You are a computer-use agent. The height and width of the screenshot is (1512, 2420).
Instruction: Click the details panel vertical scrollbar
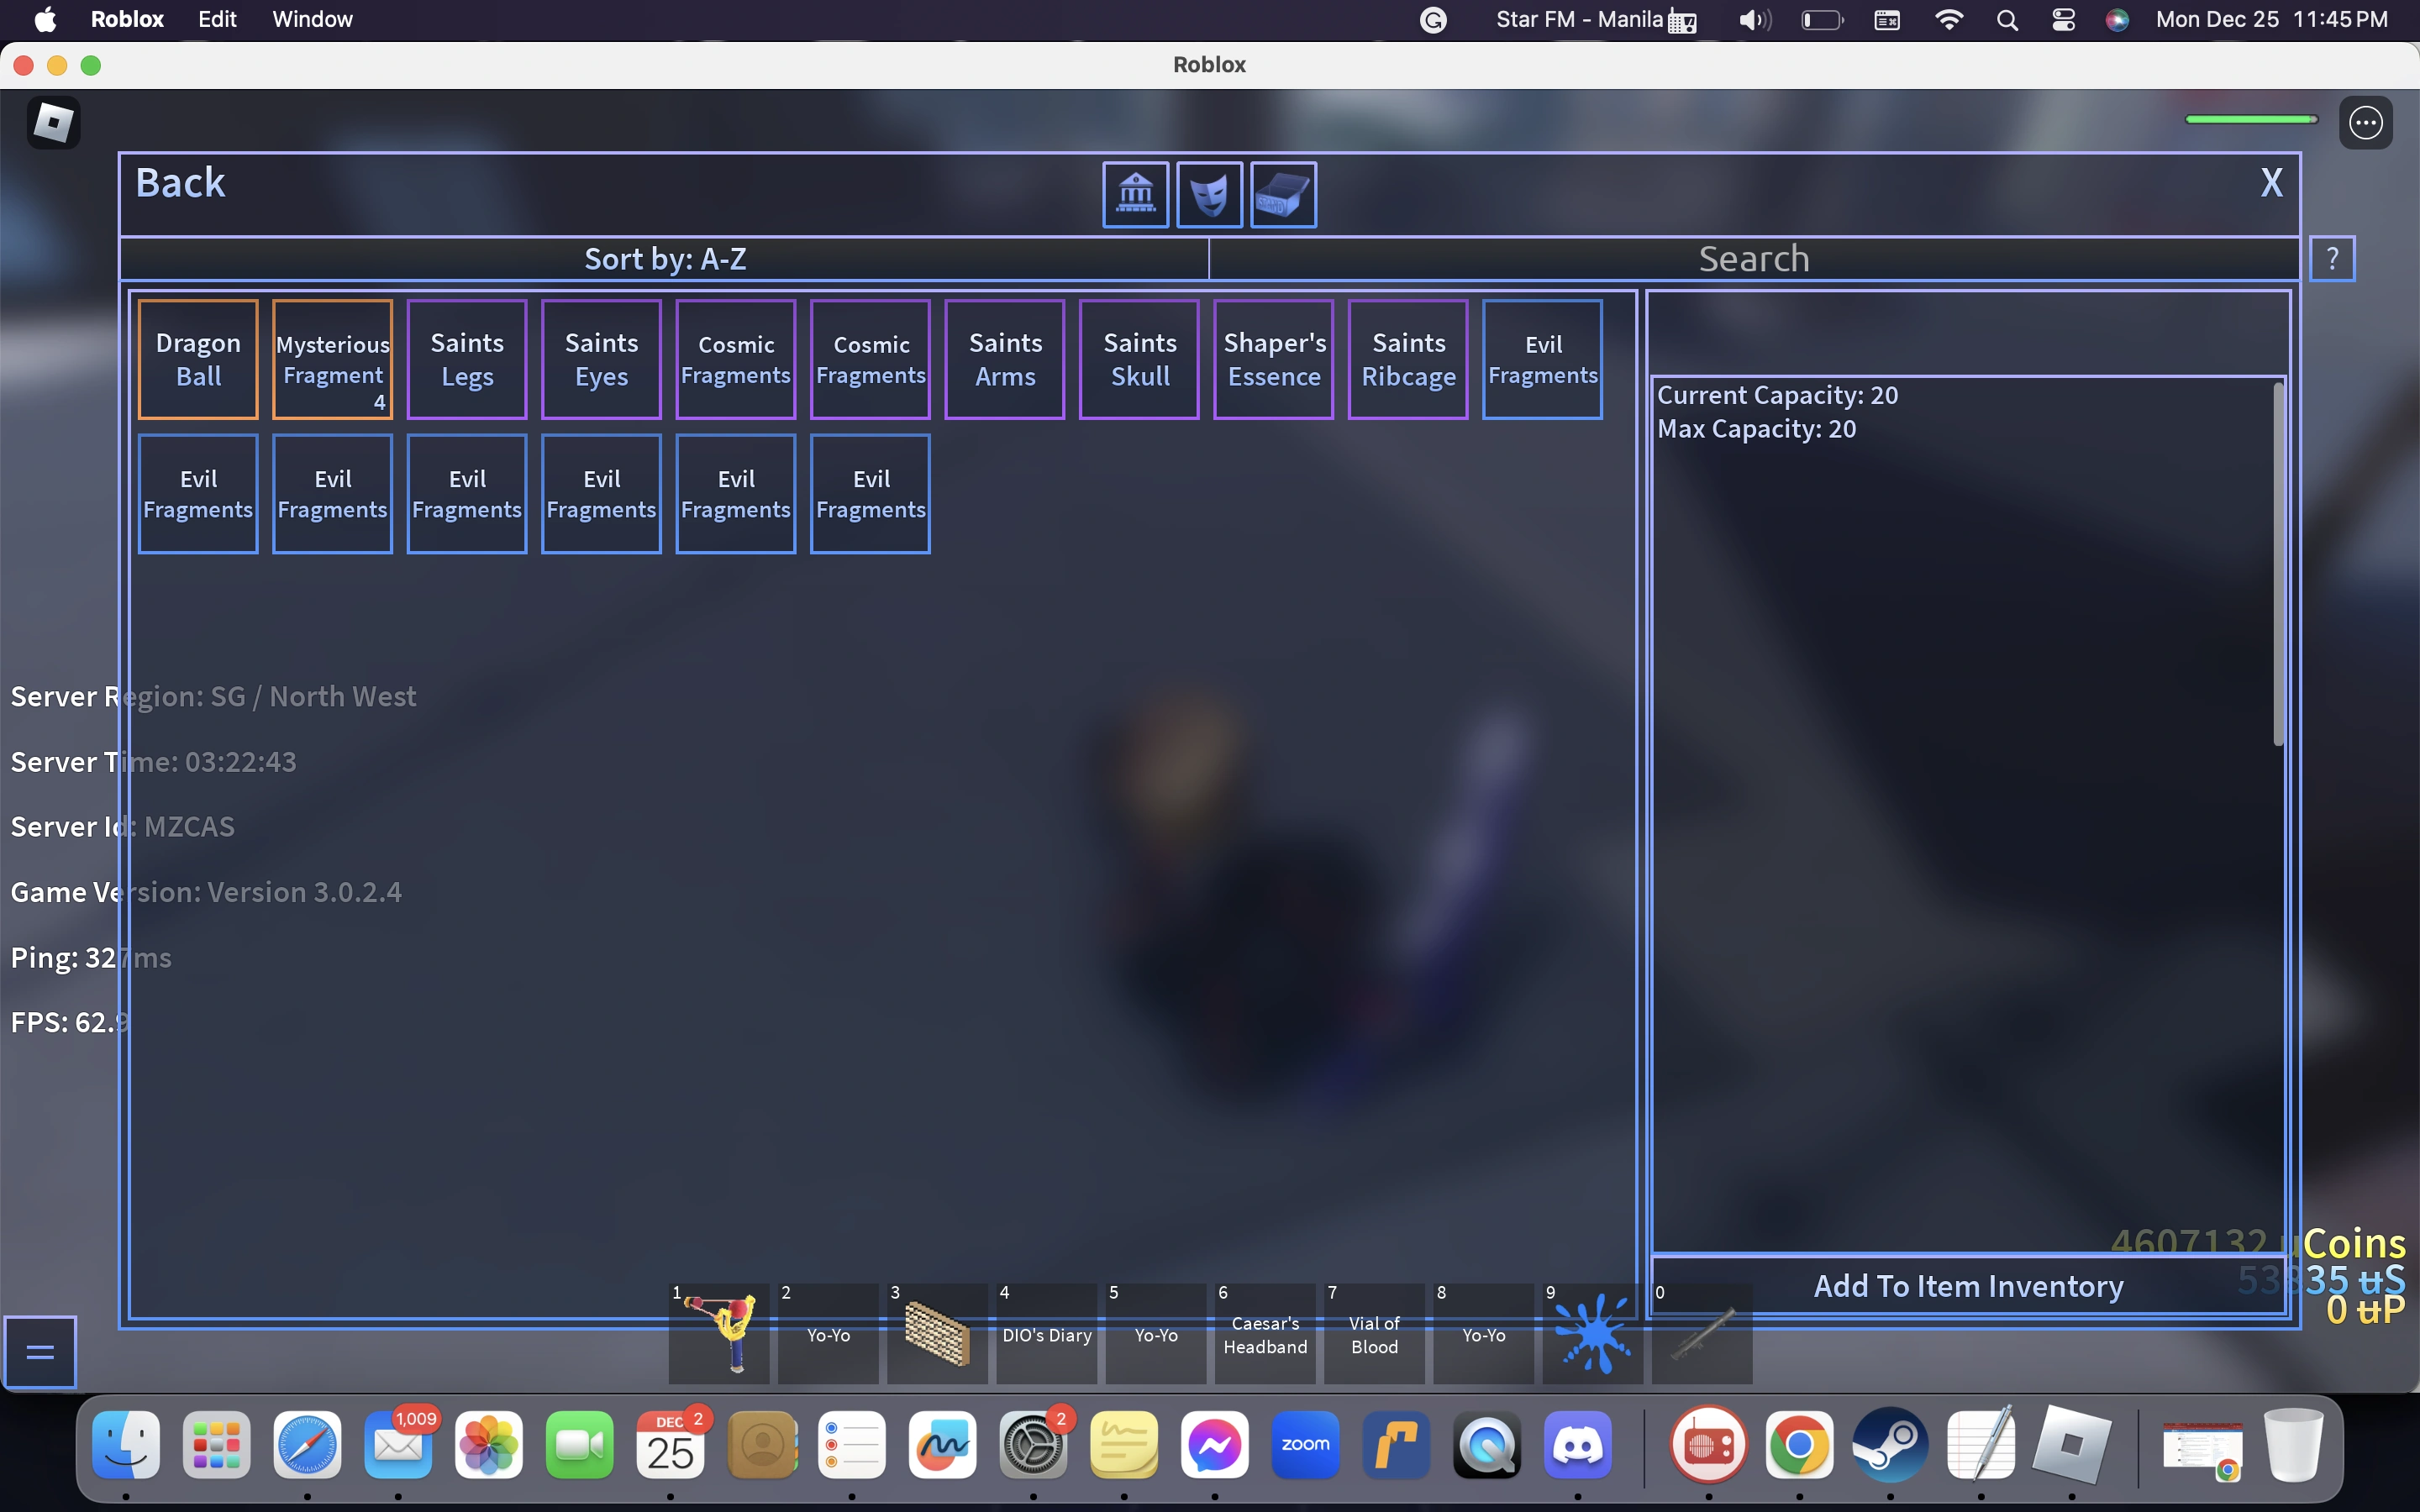2278,565
